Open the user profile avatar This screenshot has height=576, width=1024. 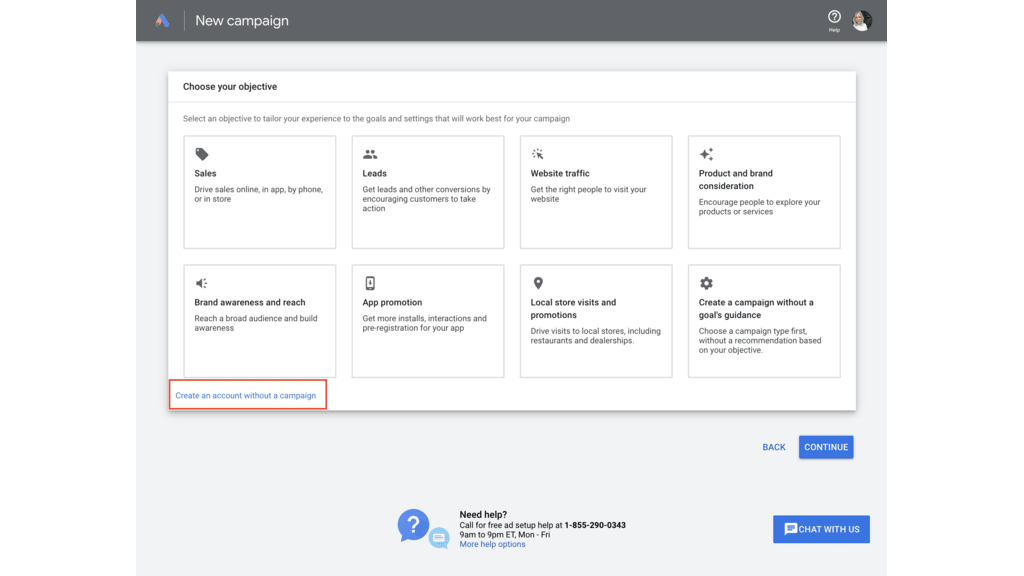[x=861, y=21]
